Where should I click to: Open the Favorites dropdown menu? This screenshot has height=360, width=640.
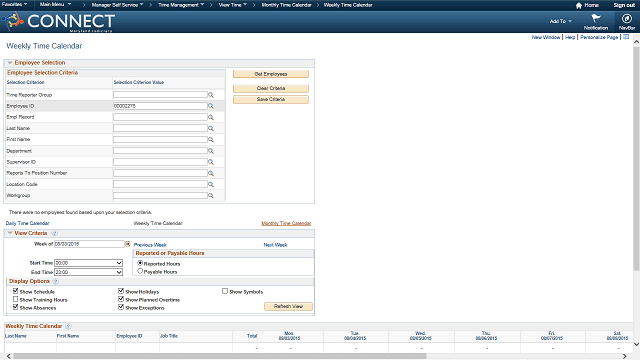[14, 4]
